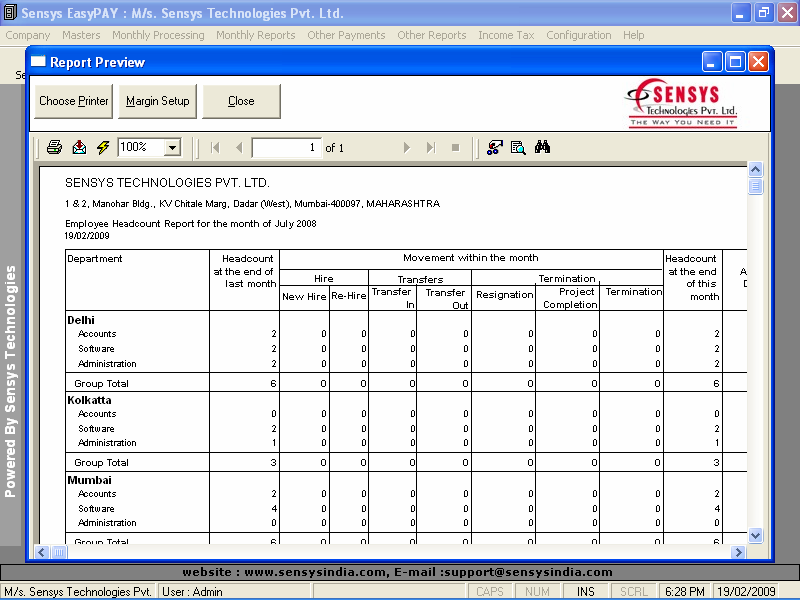Open the Other Payments menu
This screenshot has height=600, width=800.
(346, 35)
